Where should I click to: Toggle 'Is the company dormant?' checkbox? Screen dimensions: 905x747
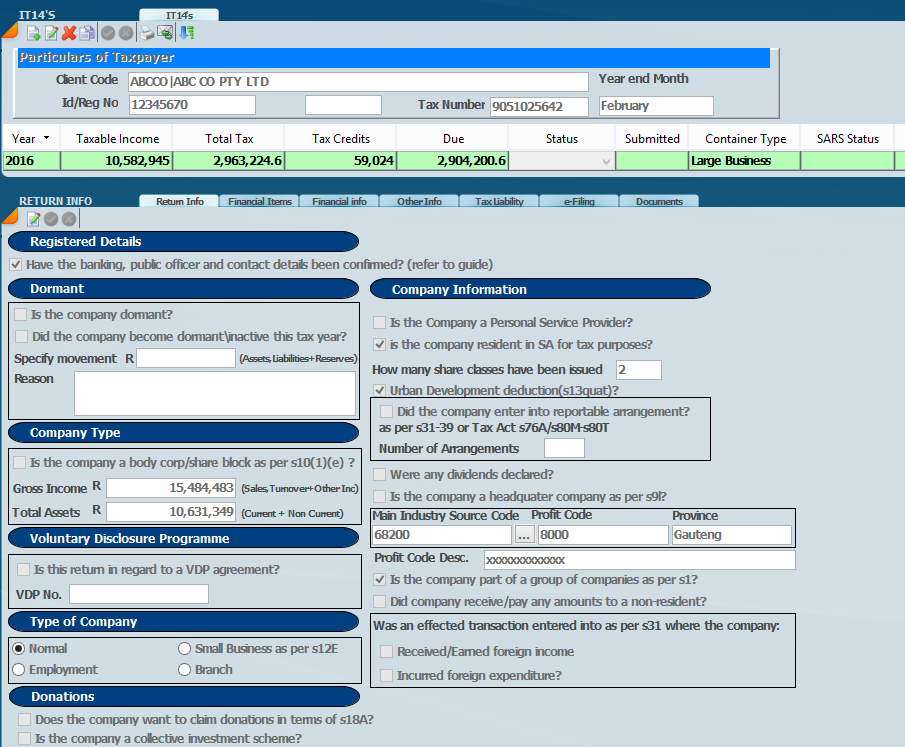pyautogui.click(x=21, y=315)
